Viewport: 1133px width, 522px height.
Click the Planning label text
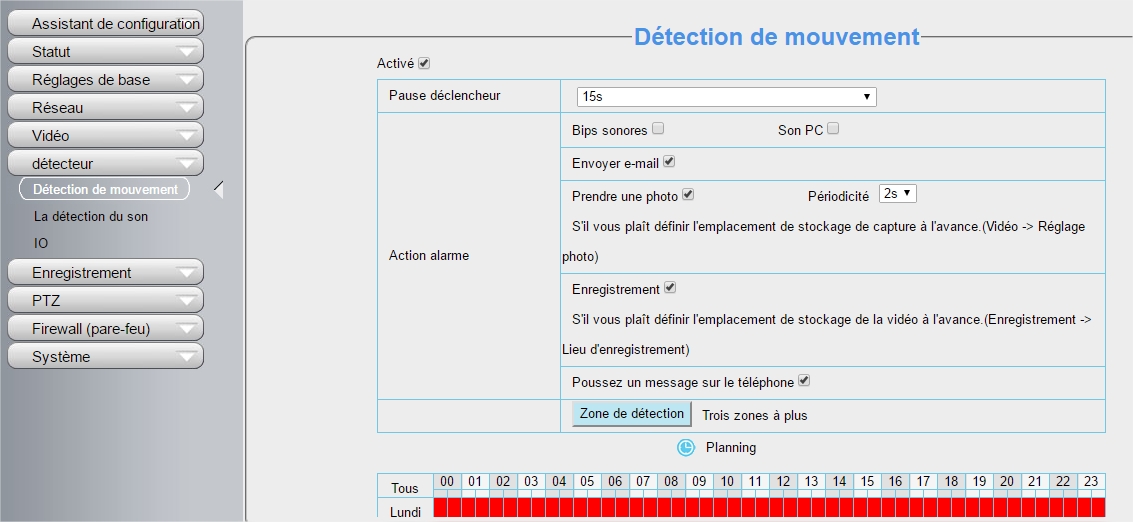click(731, 448)
